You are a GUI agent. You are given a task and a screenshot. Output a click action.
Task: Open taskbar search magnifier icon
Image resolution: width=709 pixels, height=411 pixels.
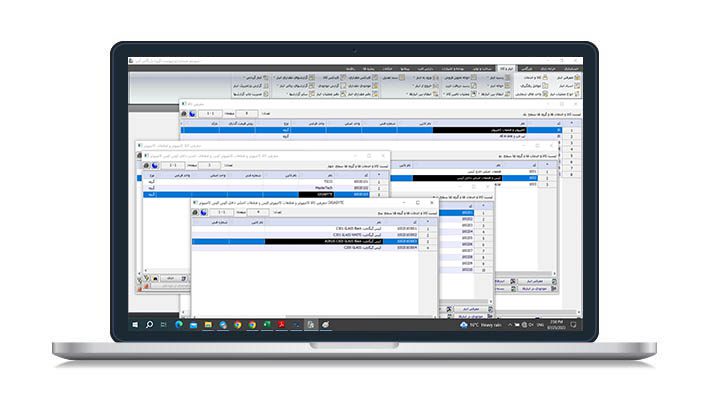click(149, 325)
